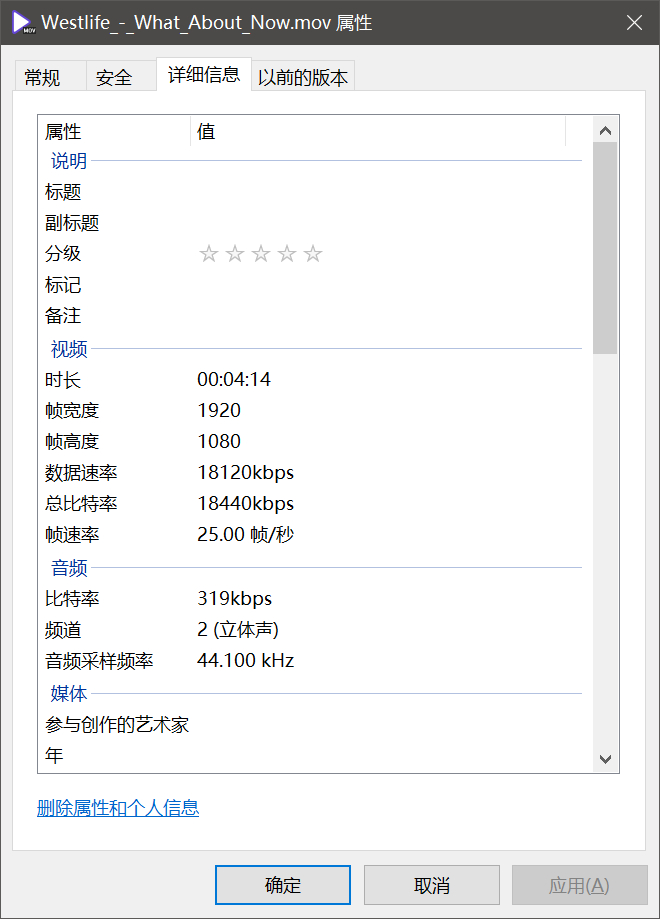Select the data rate value 18120kbps
This screenshot has height=919, width=660.
click(246, 472)
